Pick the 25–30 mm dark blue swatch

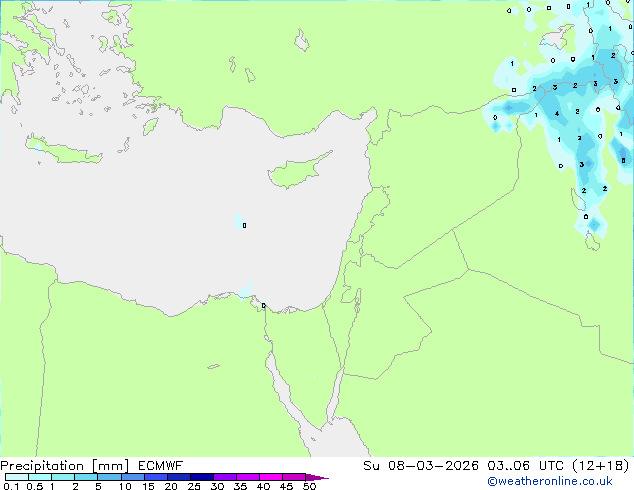click(x=201, y=477)
